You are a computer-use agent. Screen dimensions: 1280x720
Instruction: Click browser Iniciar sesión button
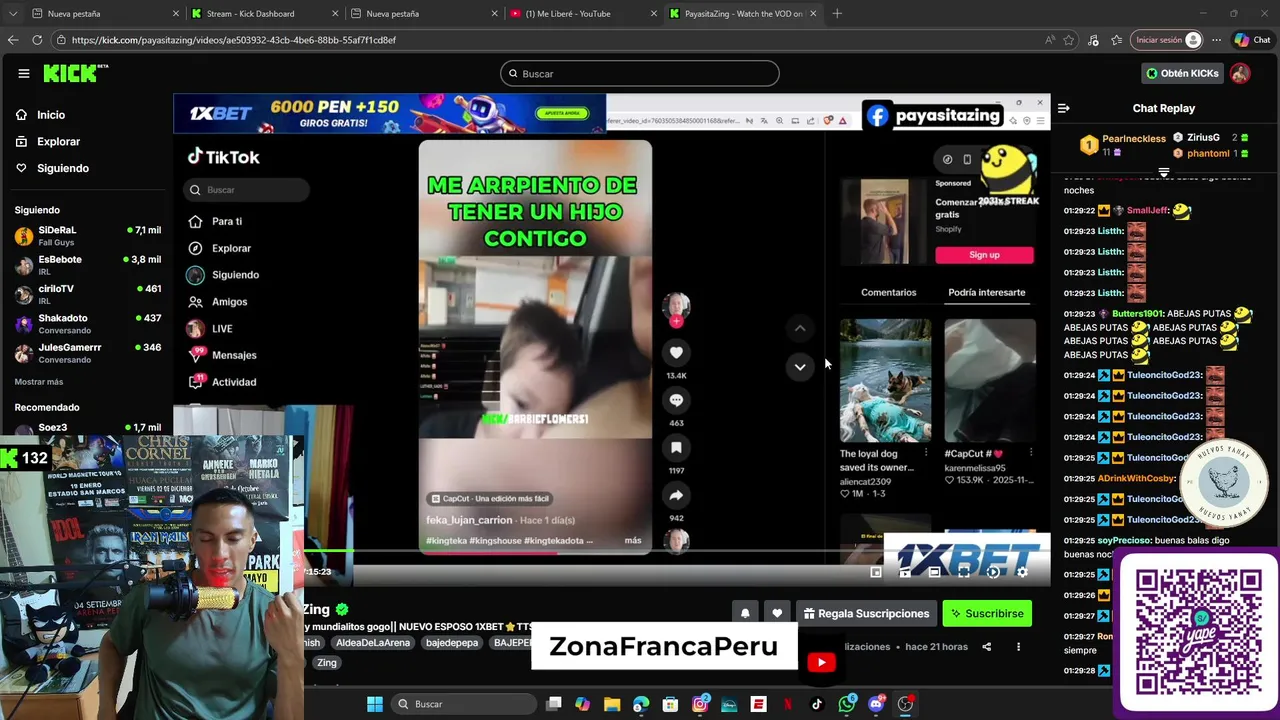(1166, 40)
